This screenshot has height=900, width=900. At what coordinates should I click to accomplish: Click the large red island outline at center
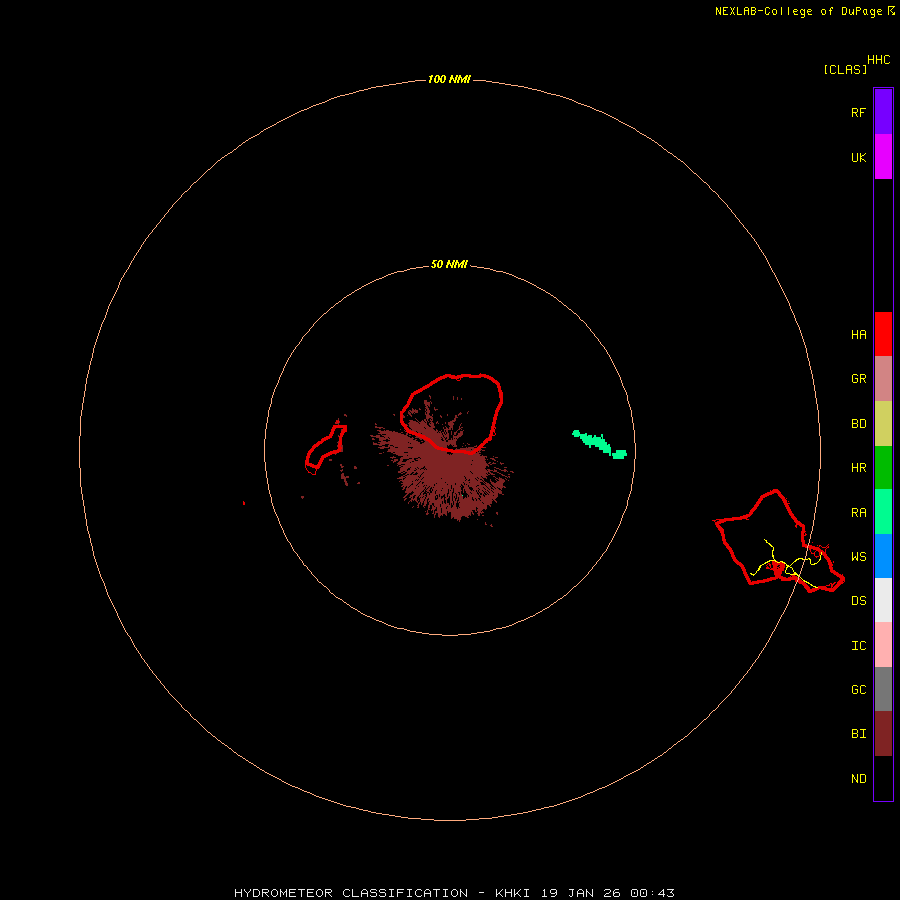[452, 413]
